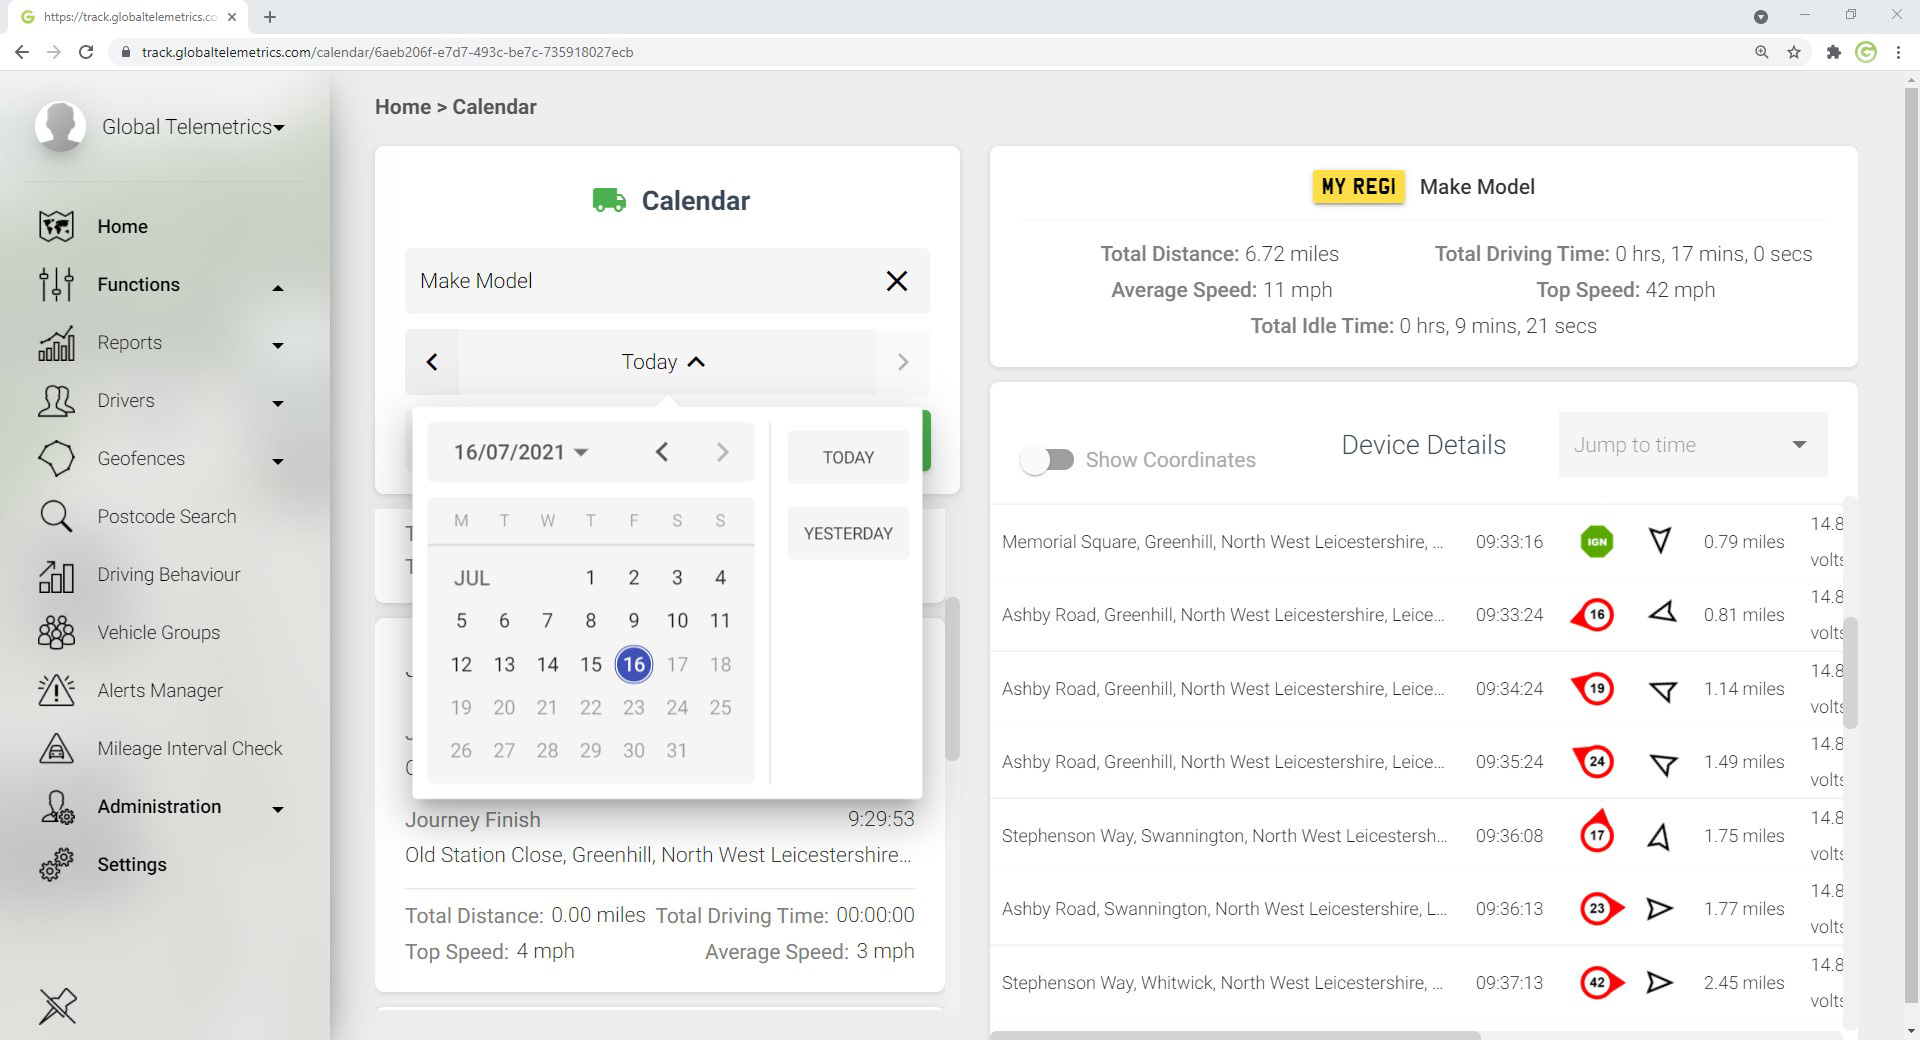The image size is (1920, 1040).
Task: Expand the Geofences submenu
Action: pos(278,461)
